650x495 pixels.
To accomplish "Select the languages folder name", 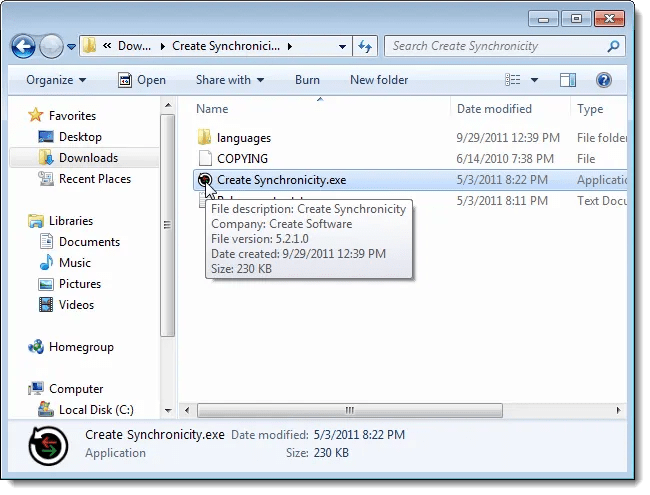I will [x=244, y=138].
